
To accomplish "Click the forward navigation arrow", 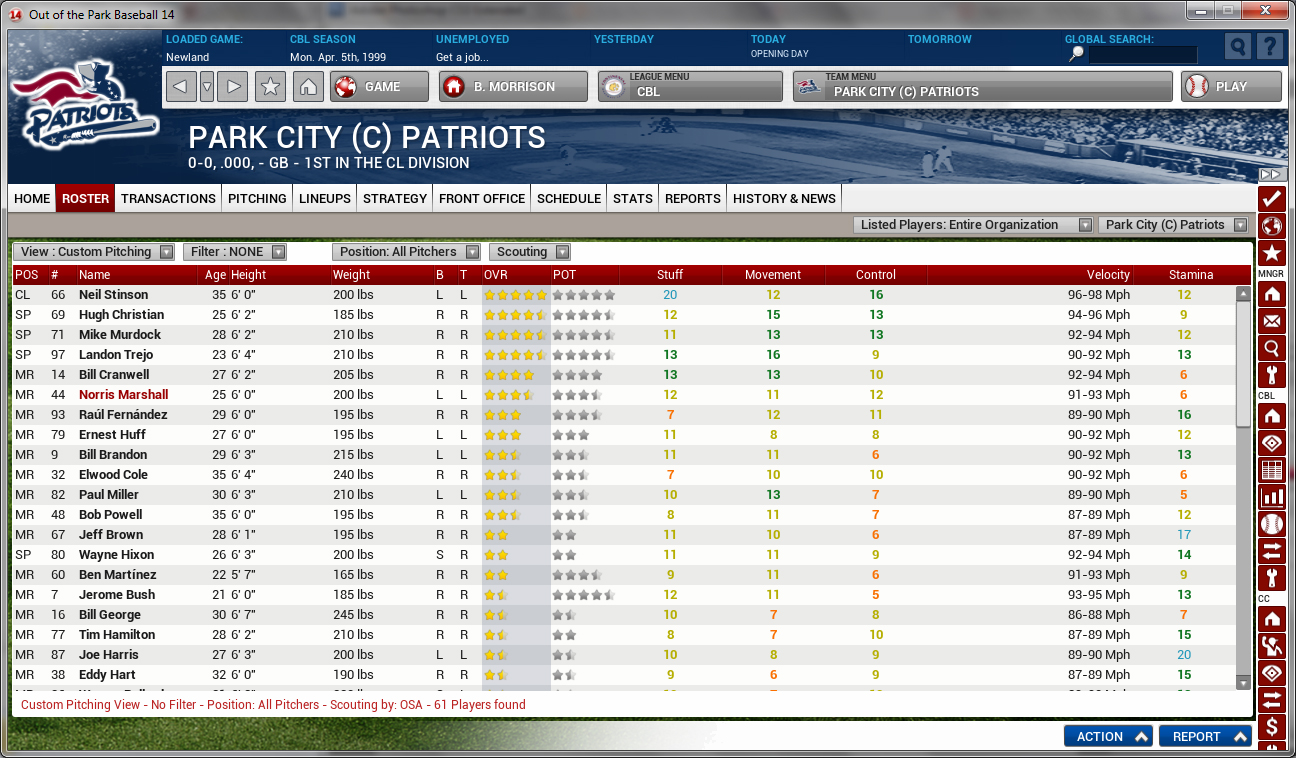I will [232, 87].
